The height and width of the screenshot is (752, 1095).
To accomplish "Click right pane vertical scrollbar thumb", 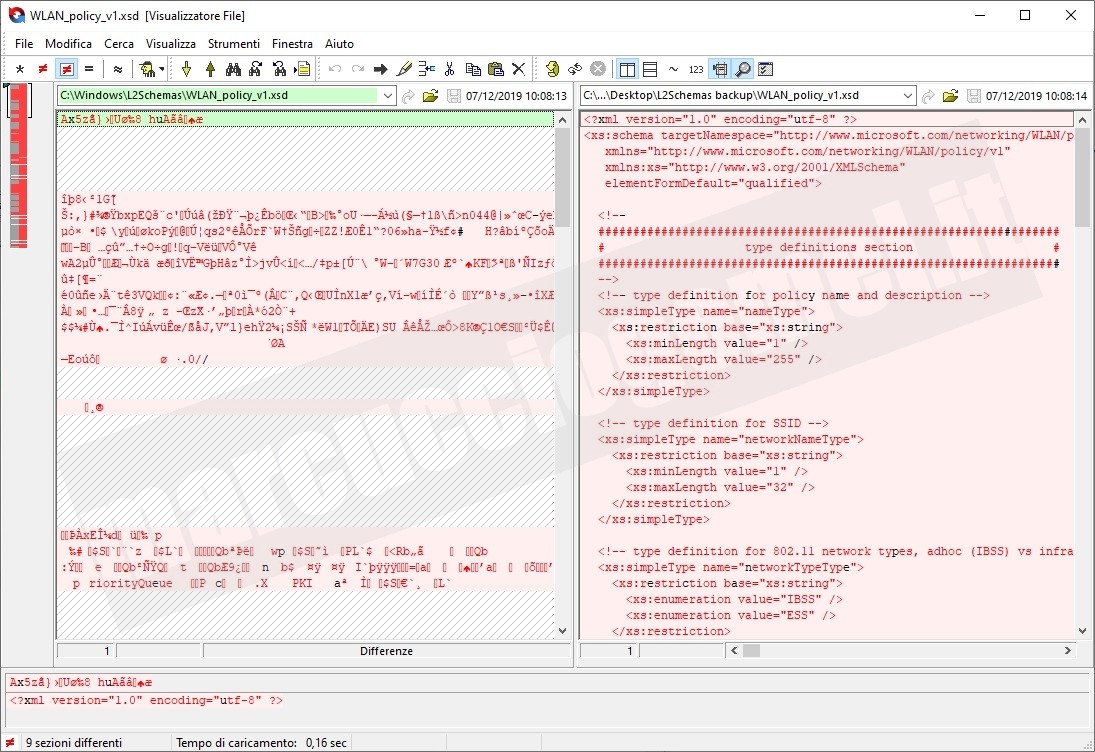I will point(1082,177).
